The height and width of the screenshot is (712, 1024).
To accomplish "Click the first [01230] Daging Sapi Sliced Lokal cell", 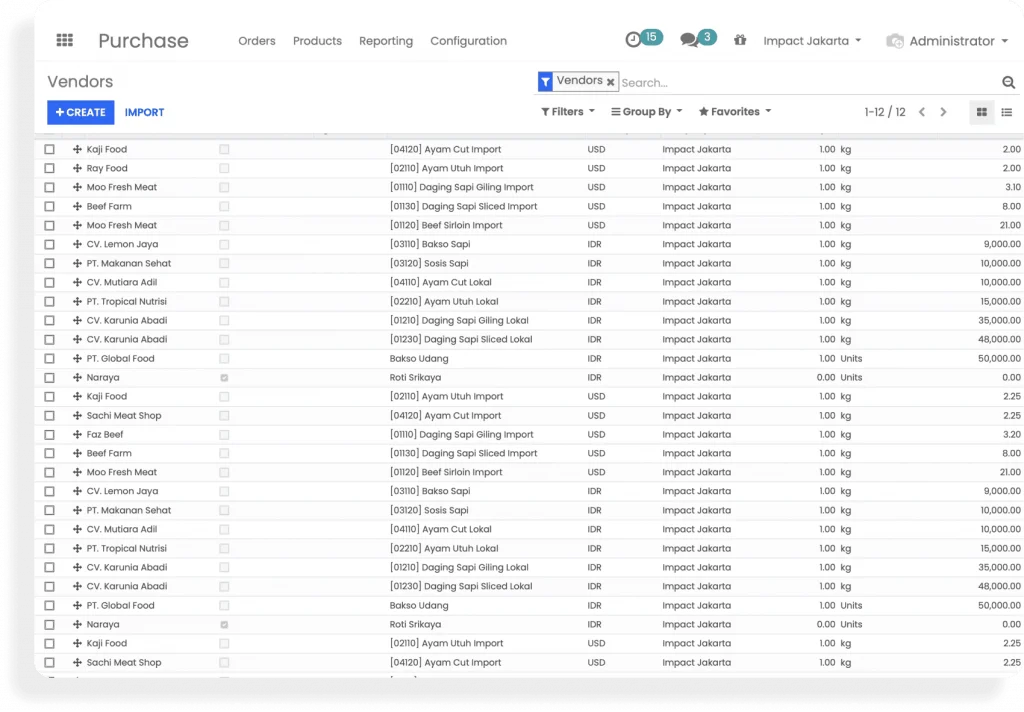I will (x=461, y=340).
